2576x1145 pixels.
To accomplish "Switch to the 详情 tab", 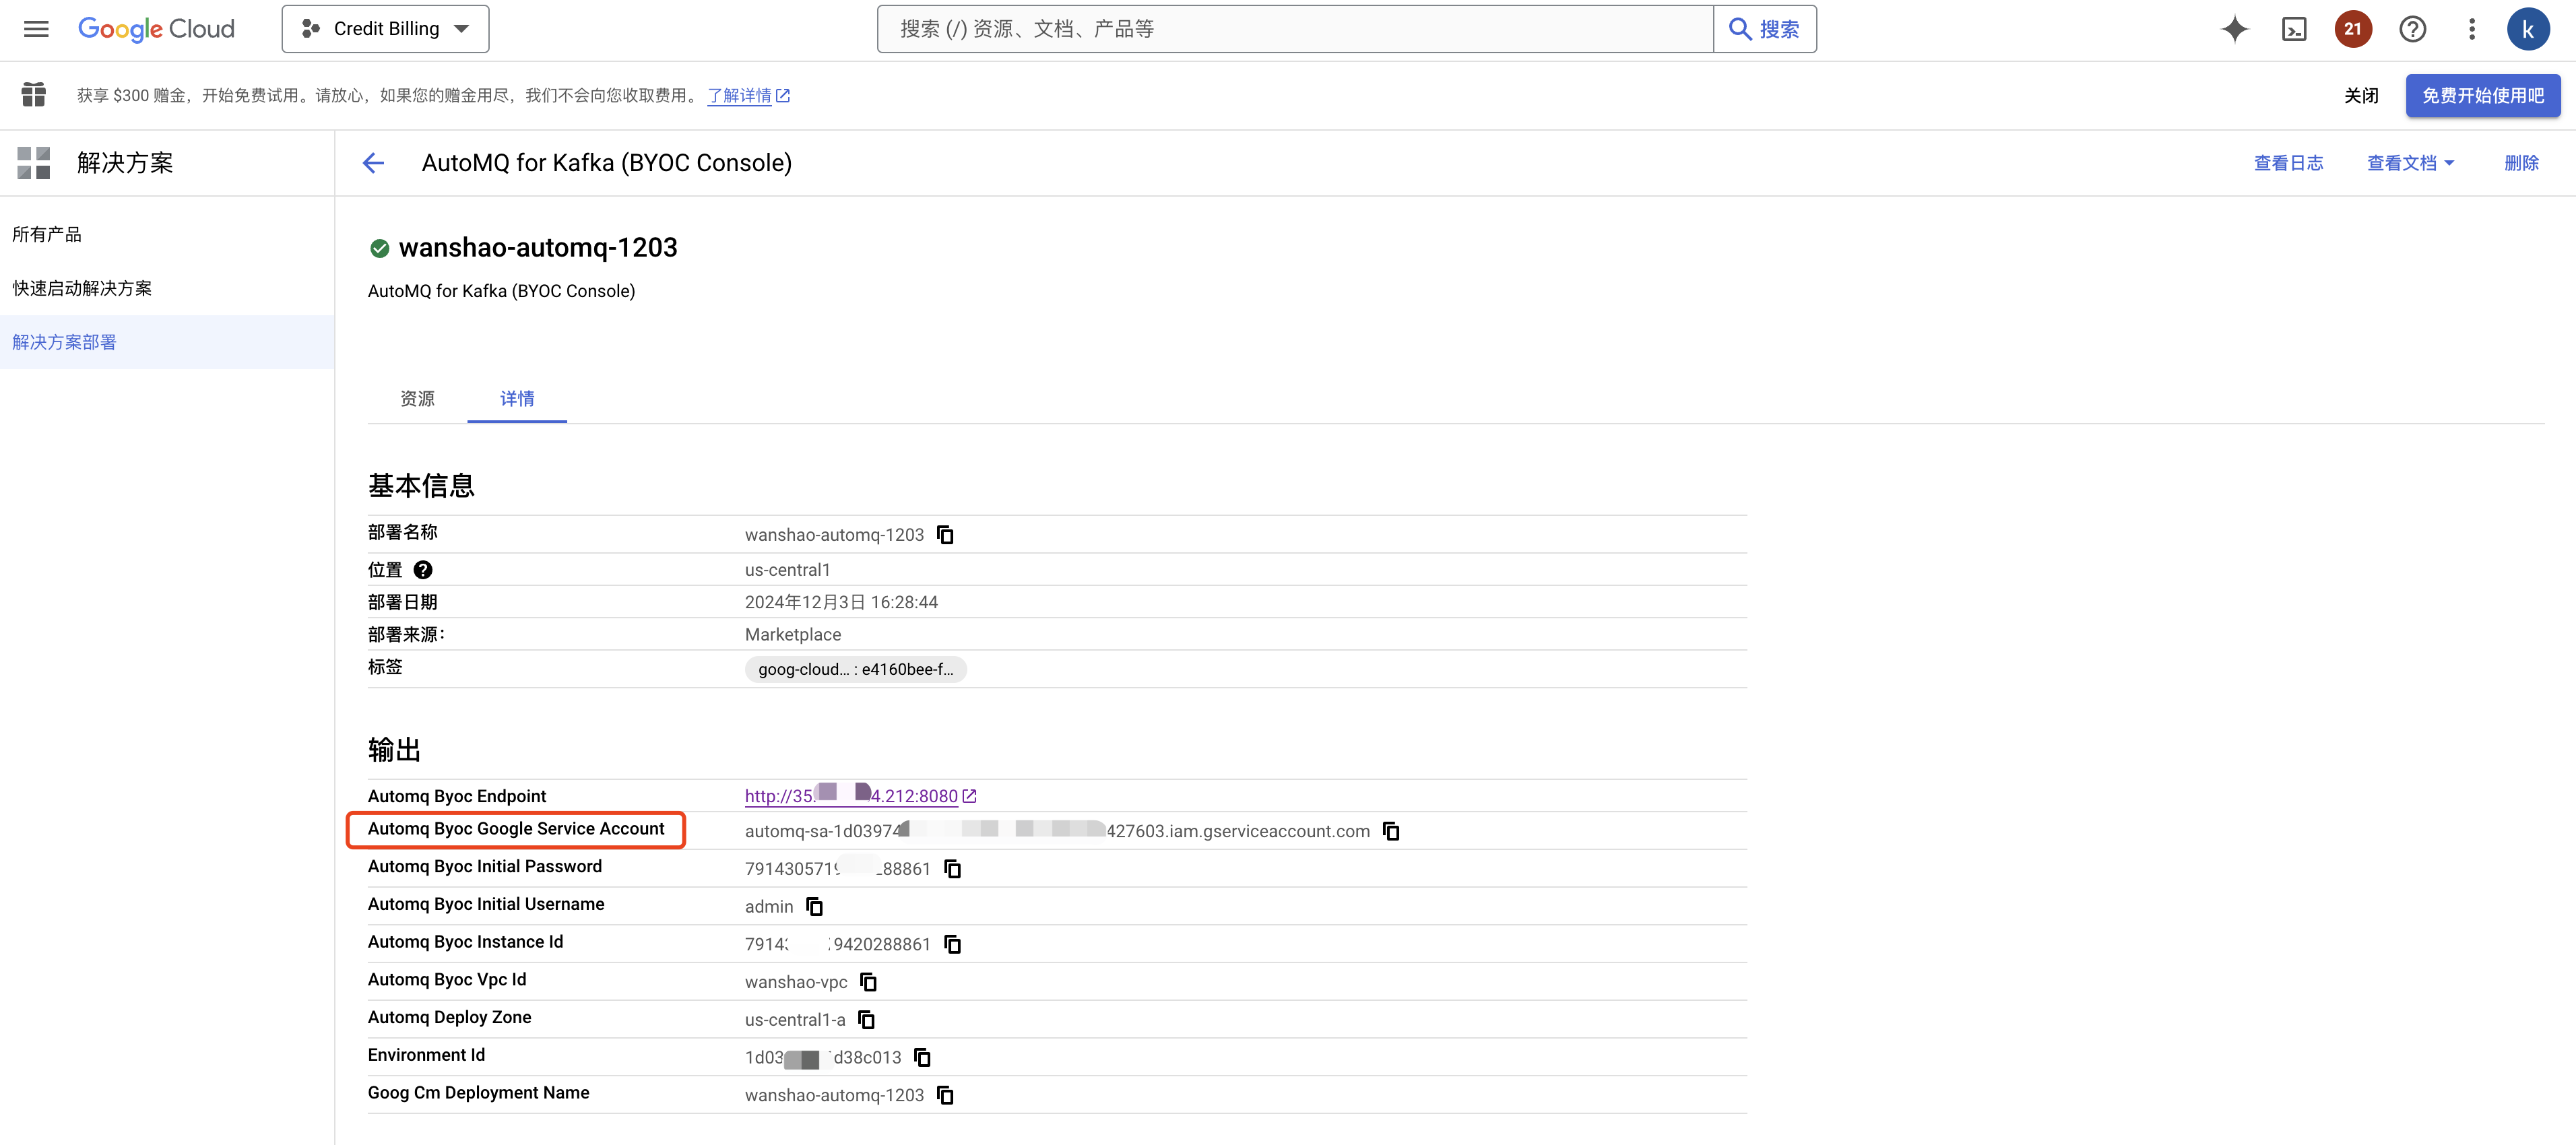I will click(517, 399).
